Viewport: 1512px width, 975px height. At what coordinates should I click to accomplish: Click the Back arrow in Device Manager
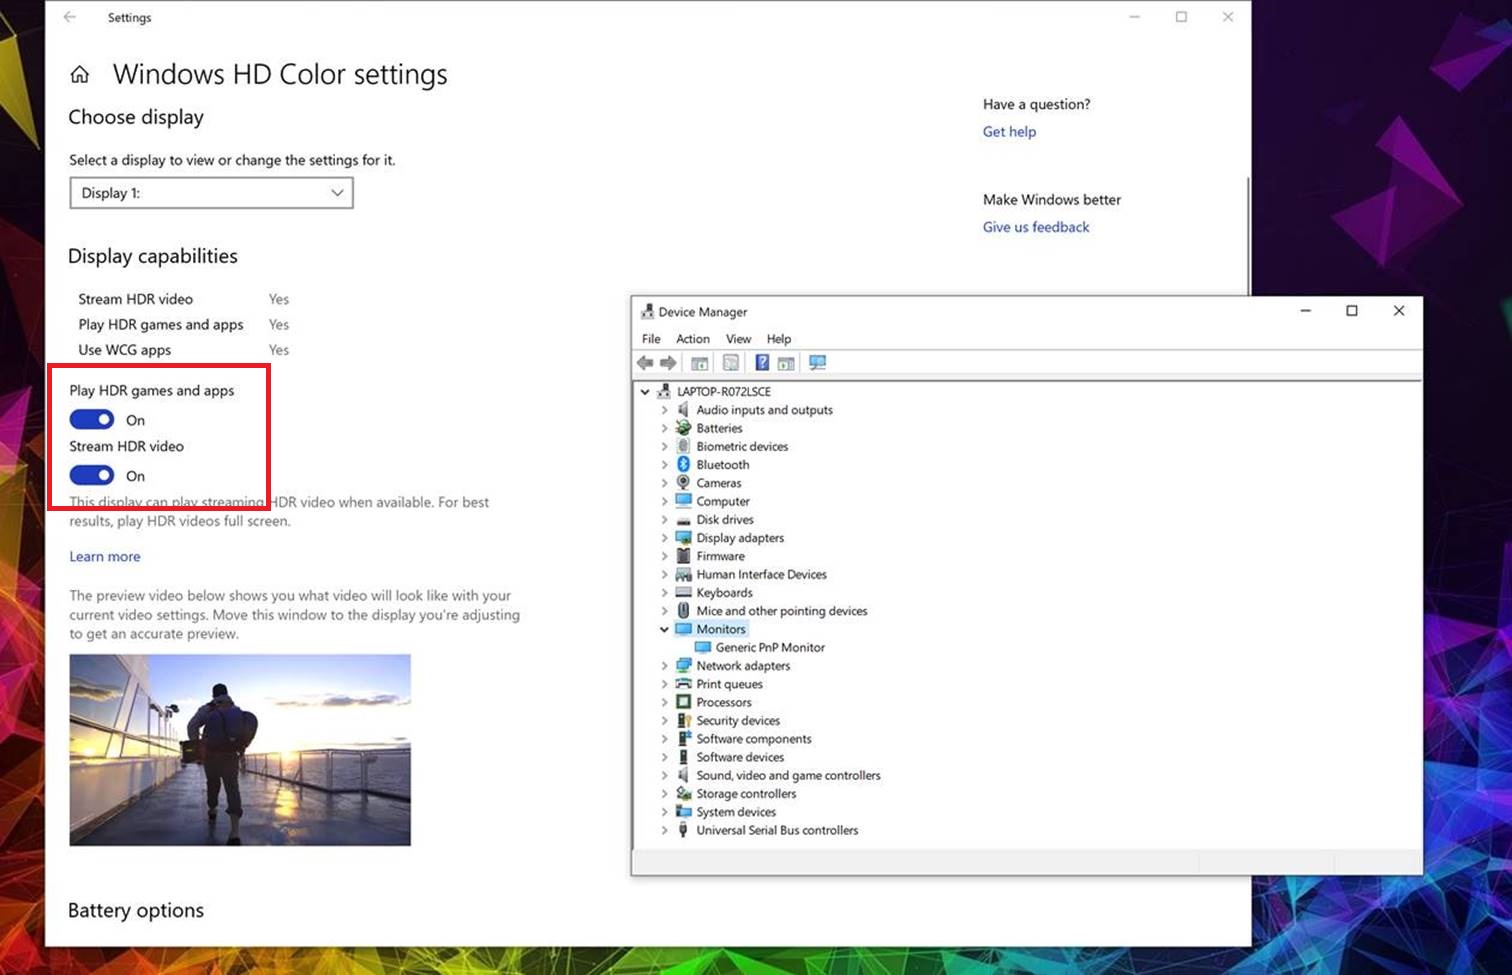click(x=644, y=362)
